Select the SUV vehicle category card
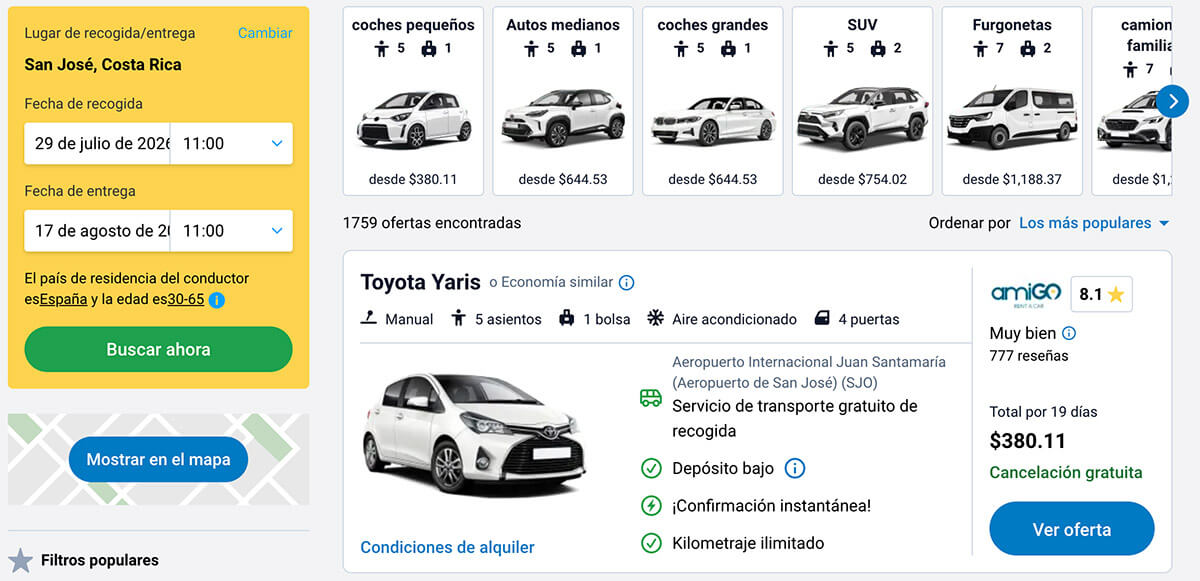1200x581 pixels. (x=862, y=95)
